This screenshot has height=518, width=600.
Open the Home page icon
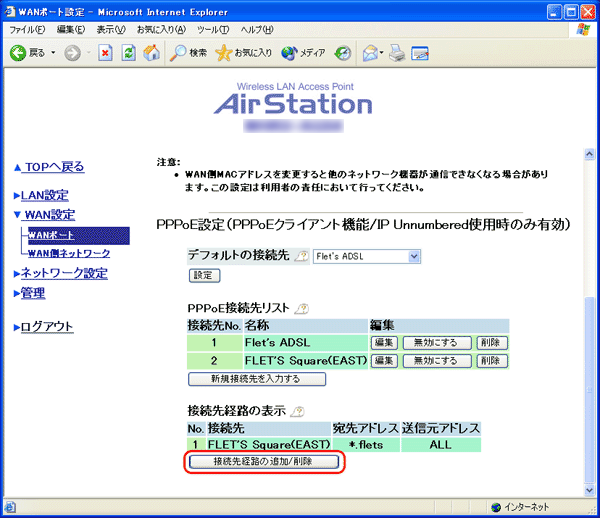point(152,53)
